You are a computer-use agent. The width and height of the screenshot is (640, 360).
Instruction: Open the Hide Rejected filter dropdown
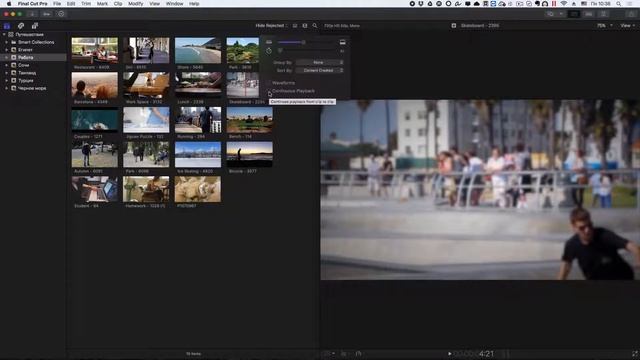[271, 26]
